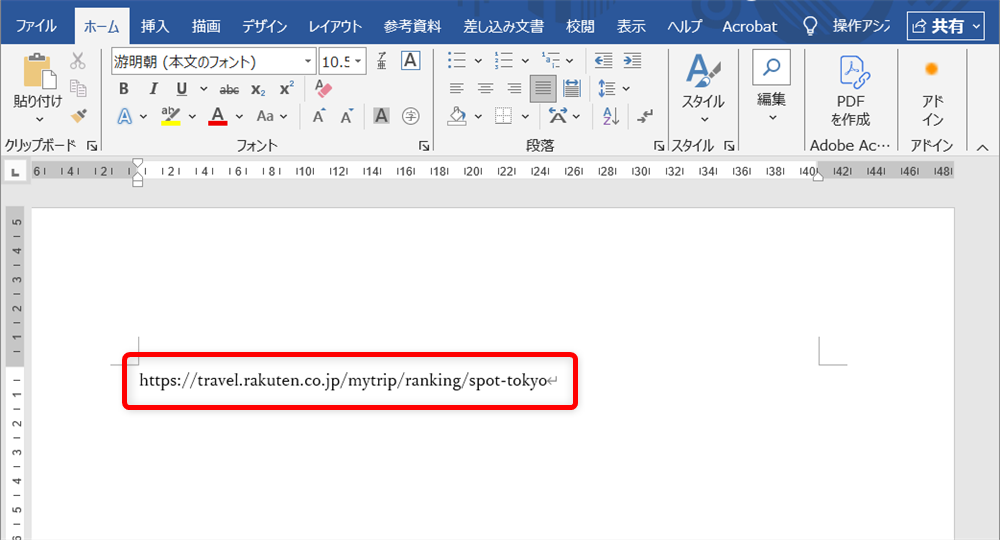Click the shading paint bucket icon
1000x540 pixels.
pos(457,116)
